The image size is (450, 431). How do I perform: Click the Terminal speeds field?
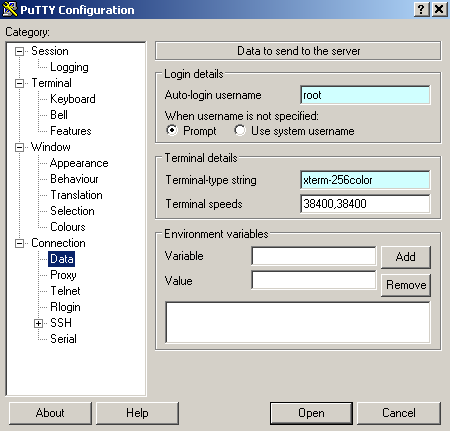365,204
